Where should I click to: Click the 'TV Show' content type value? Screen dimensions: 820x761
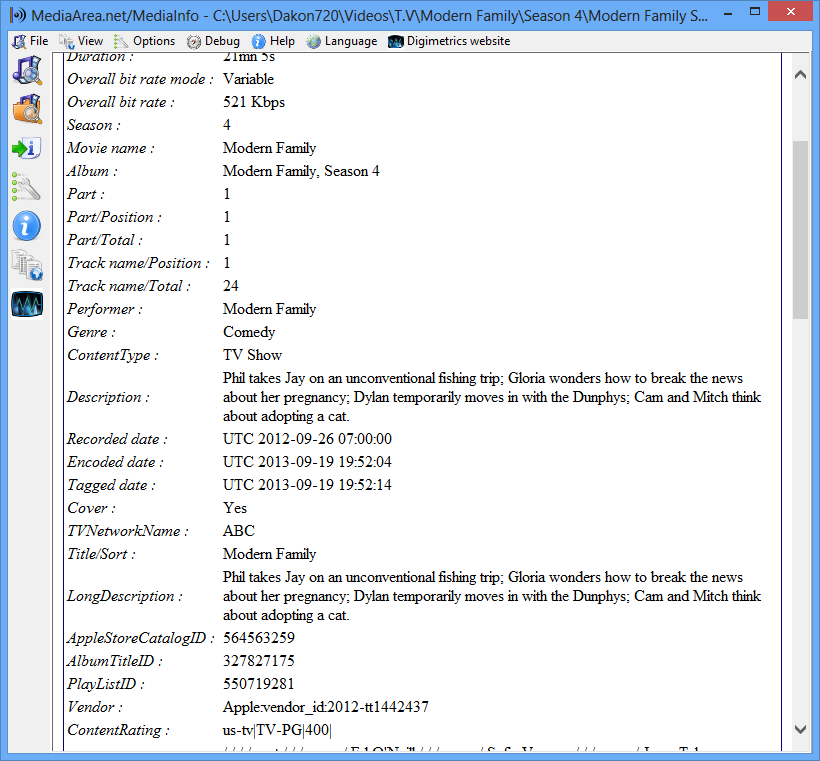point(252,355)
